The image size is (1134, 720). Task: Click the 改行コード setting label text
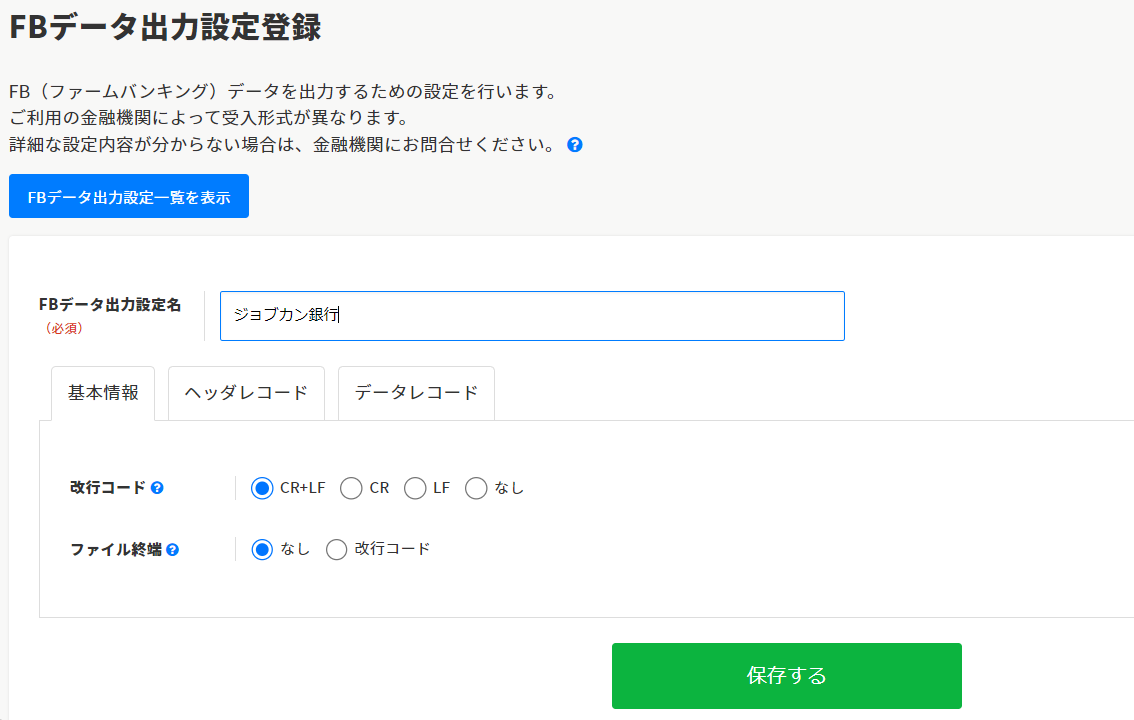point(108,488)
